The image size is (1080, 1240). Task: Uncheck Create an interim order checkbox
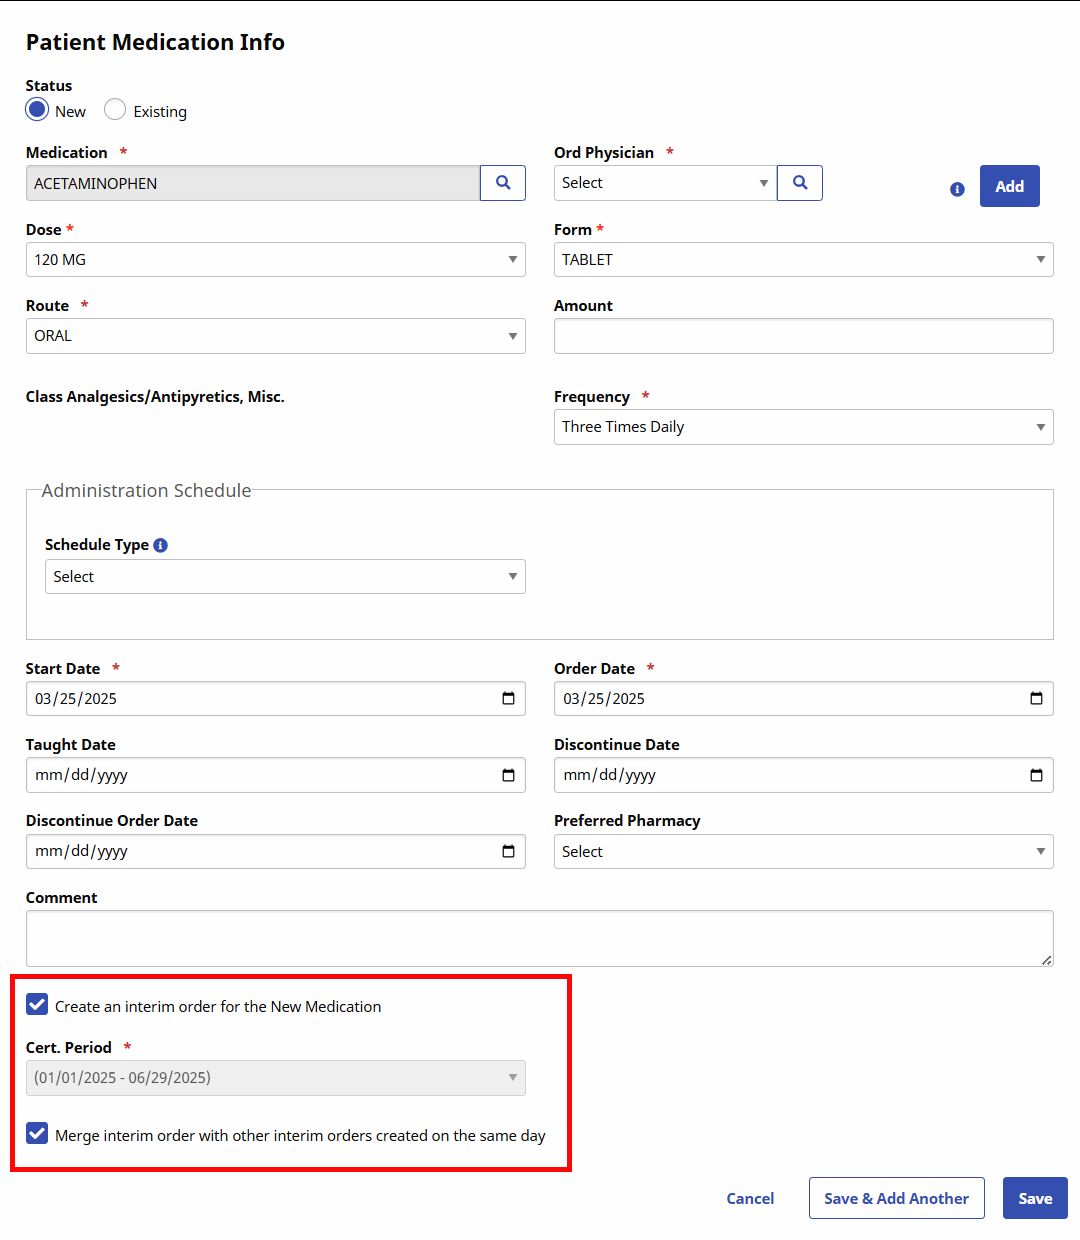coord(37,1005)
